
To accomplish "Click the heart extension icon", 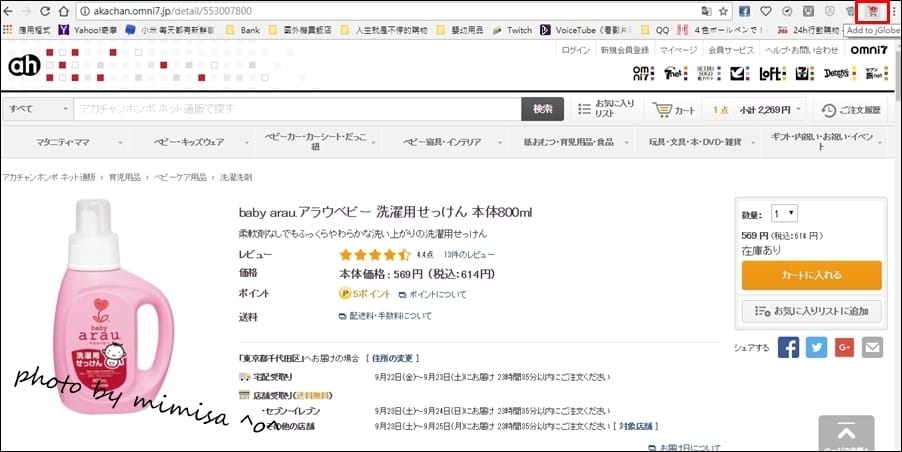I will (766, 11).
